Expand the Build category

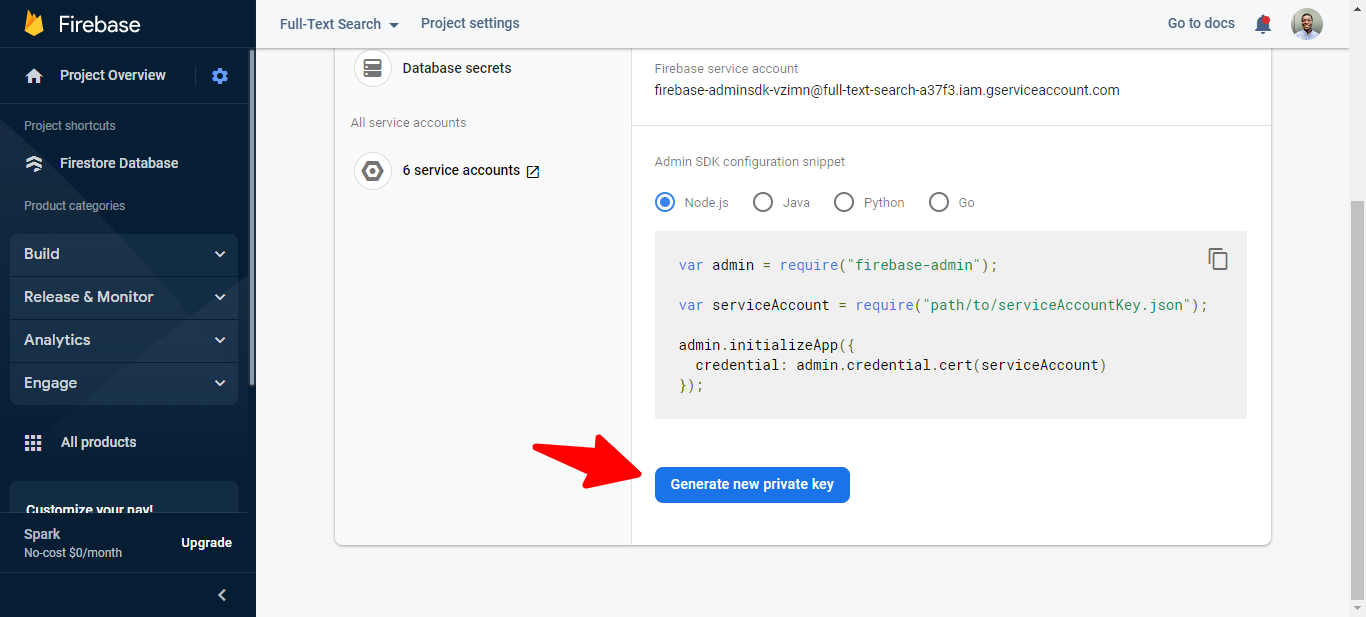(124, 255)
